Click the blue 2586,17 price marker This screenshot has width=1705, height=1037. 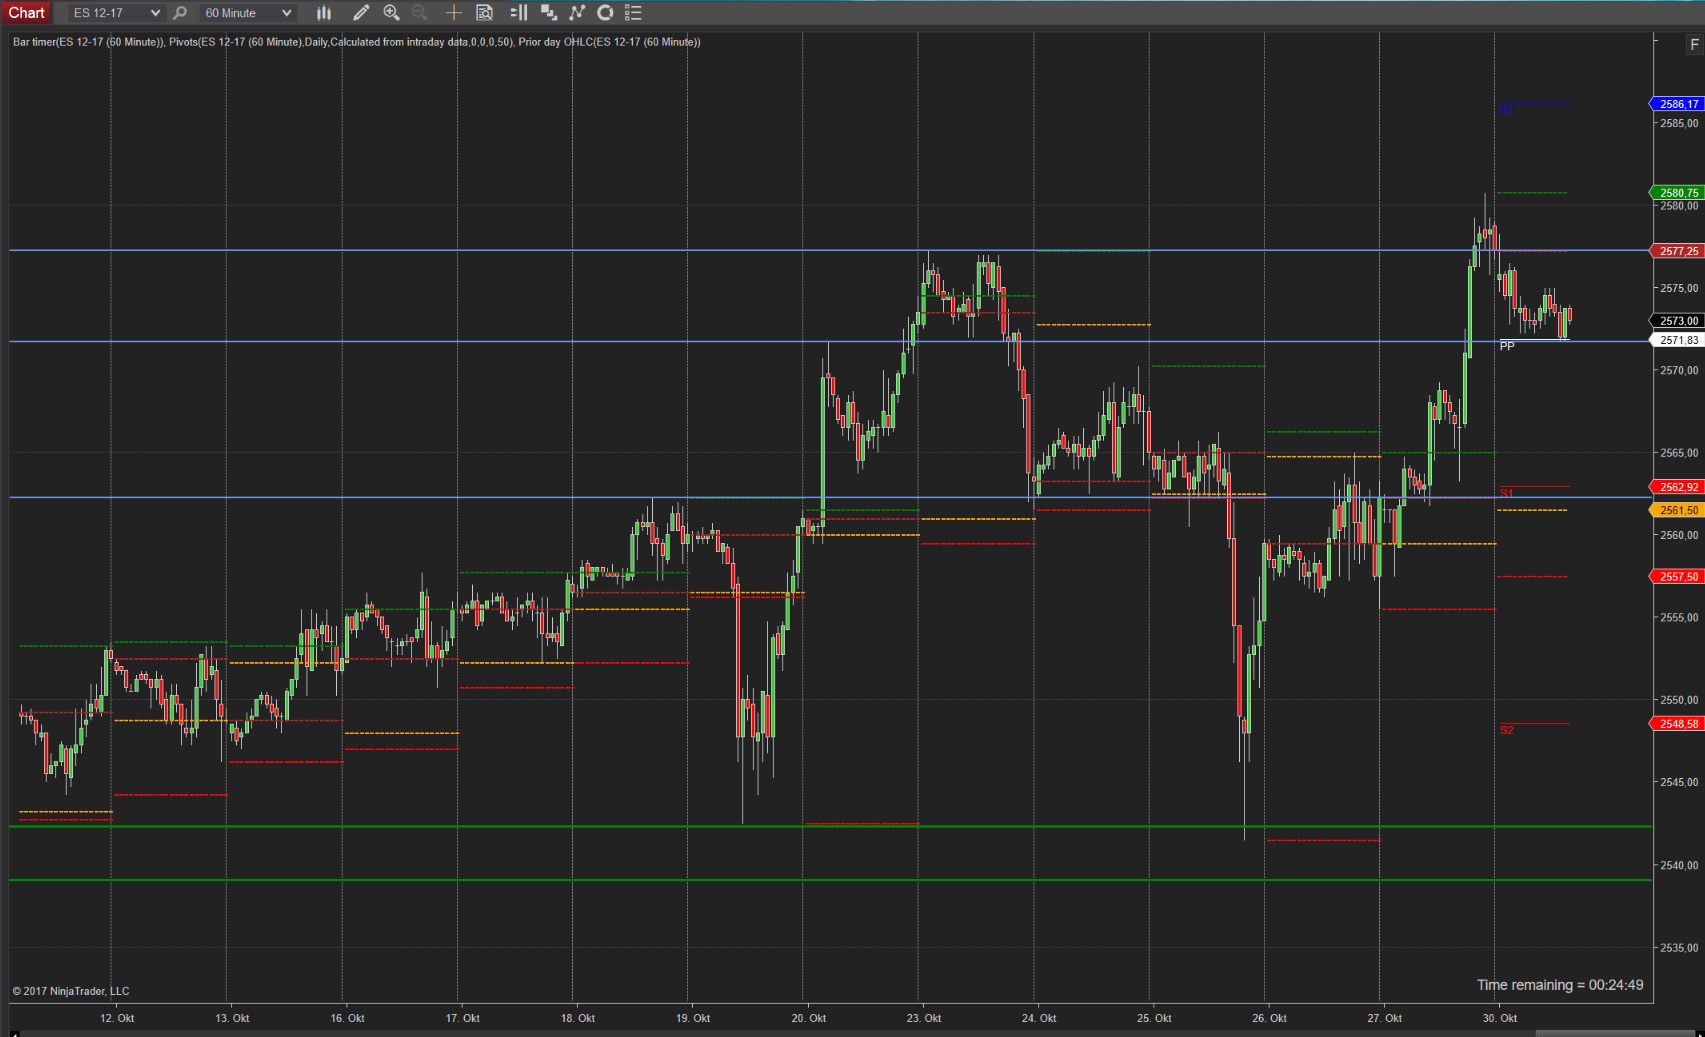coord(1675,104)
